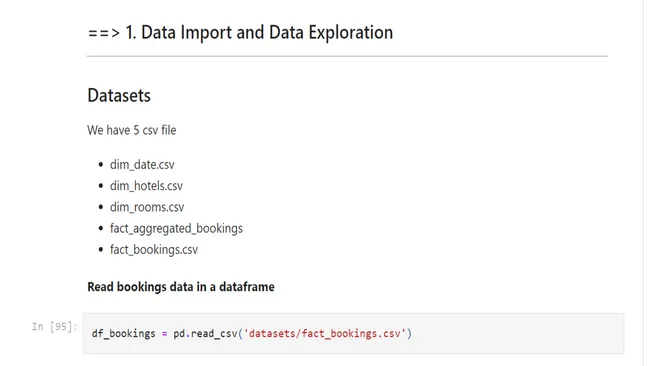Viewport: 650px width, 366px height.
Task: Select the 'In [95]:' cell prompt
Action: point(54,327)
